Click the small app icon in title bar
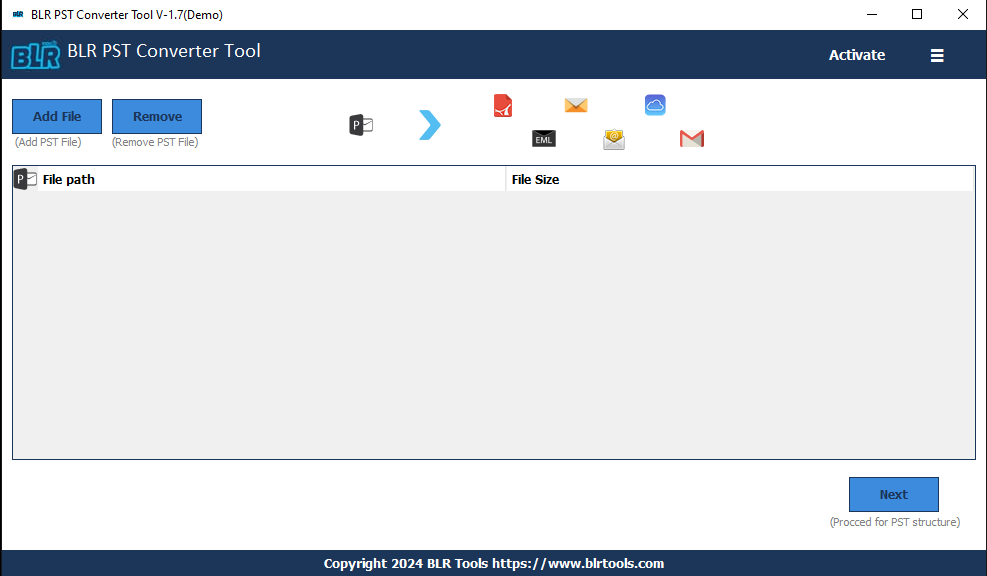 click(x=18, y=14)
